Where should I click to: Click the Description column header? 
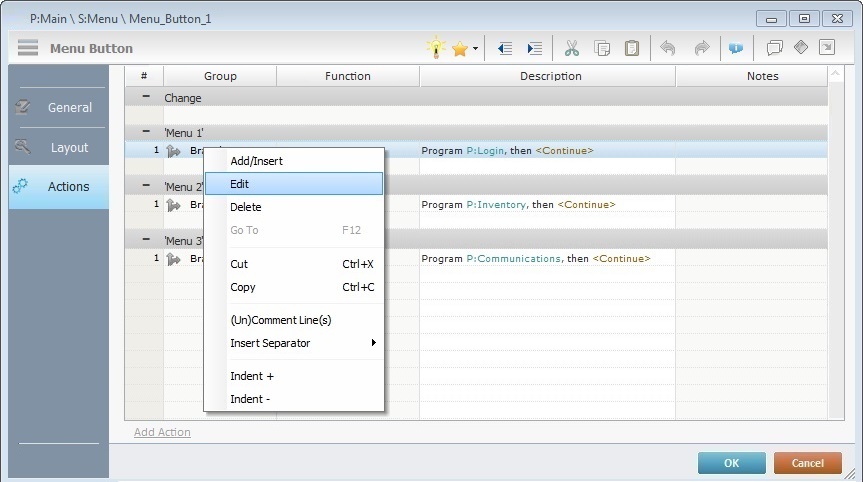(x=550, y=76)
